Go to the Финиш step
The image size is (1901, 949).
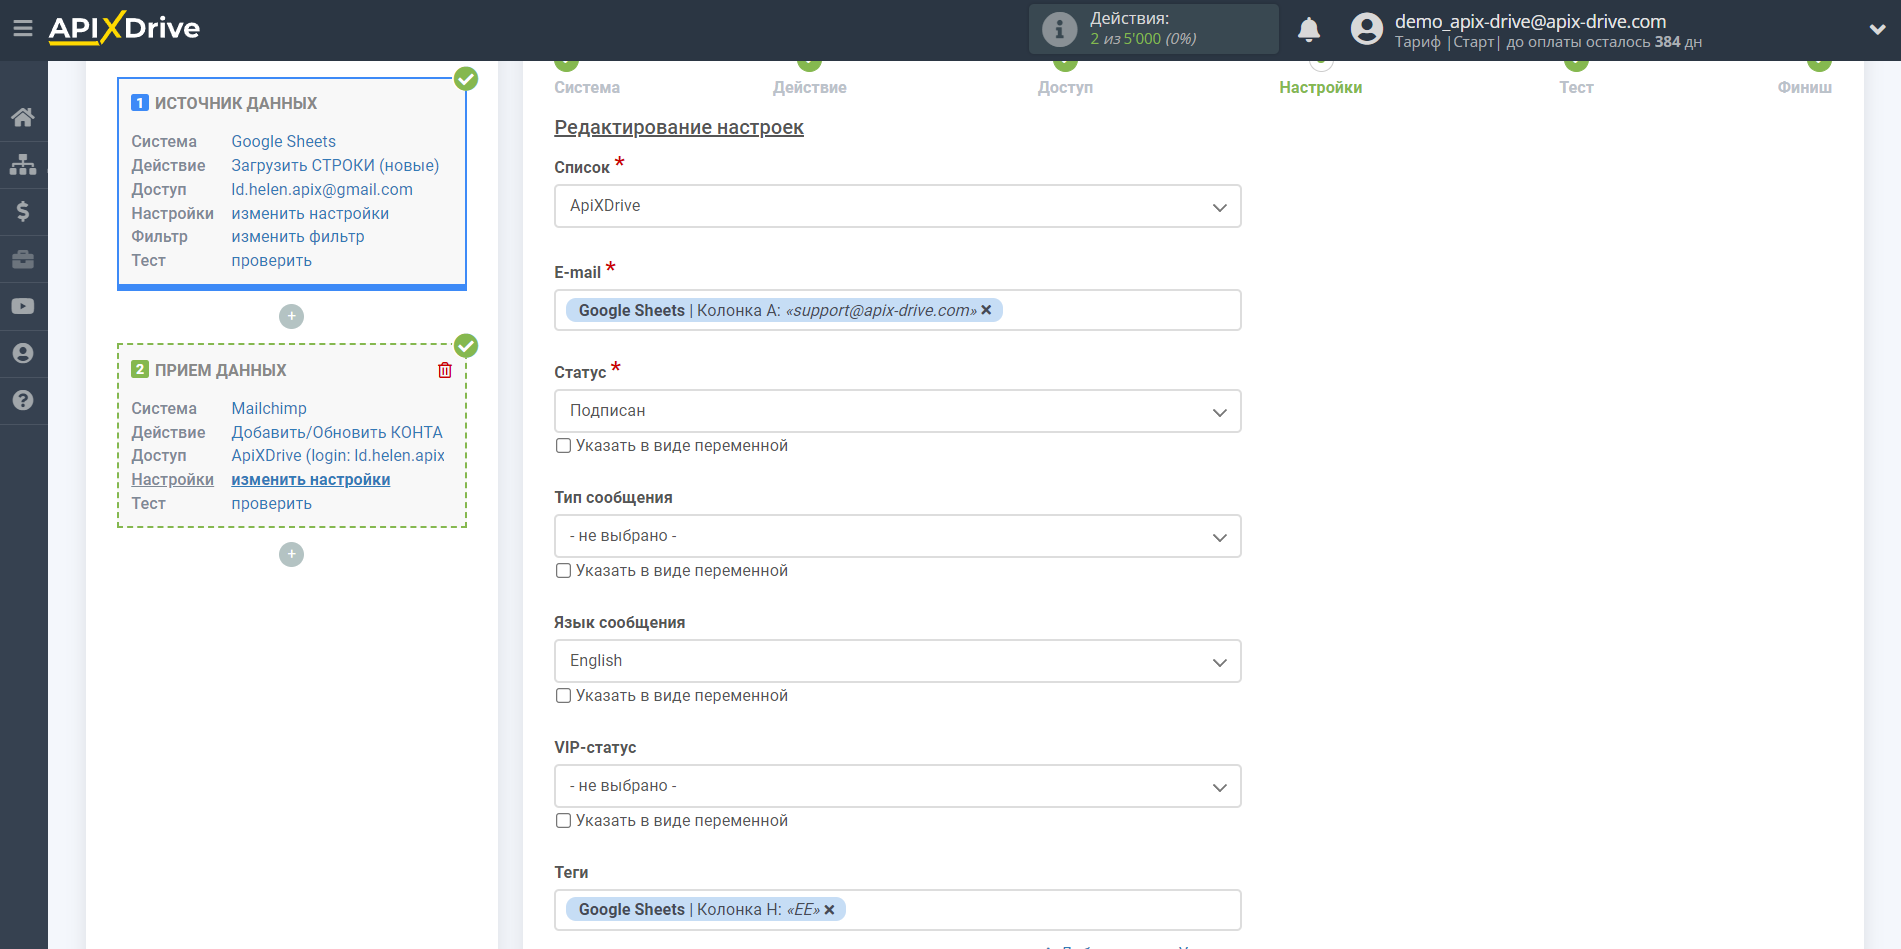pyautogui.click(x=1804, y=87)
